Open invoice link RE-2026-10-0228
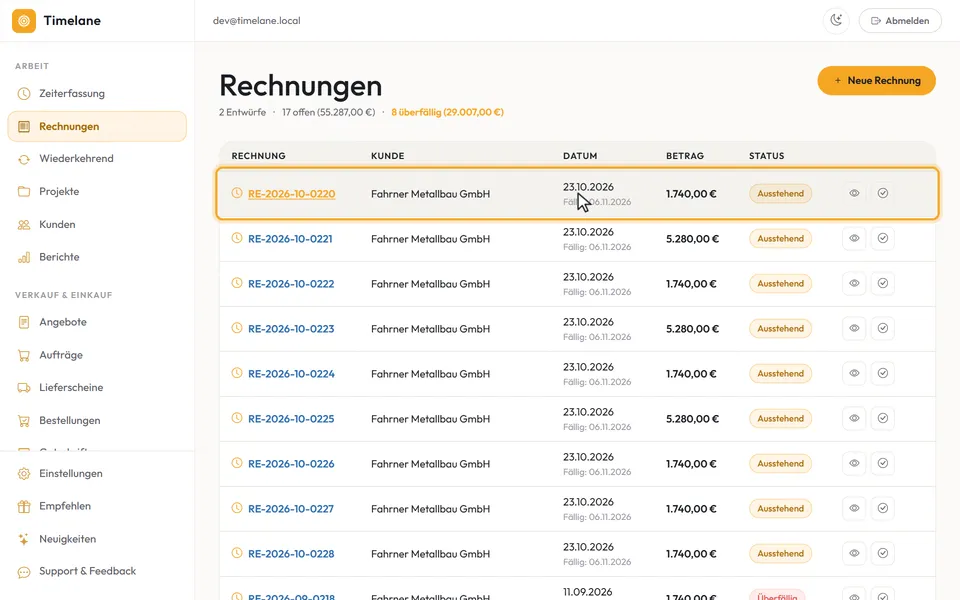The width and height of the screenshot is (960, 600). pyautogui.click(x=291, y=554)
